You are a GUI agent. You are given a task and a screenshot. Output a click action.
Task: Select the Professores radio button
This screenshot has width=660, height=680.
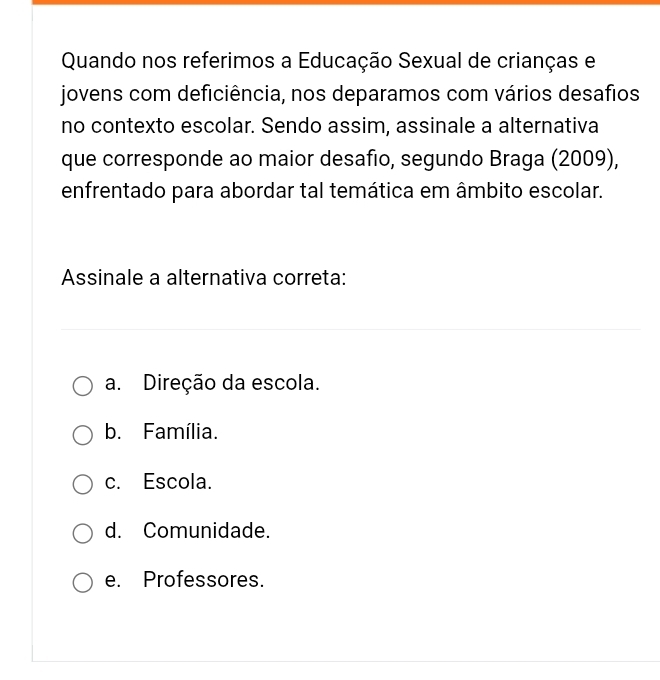[x=83, y=581]
